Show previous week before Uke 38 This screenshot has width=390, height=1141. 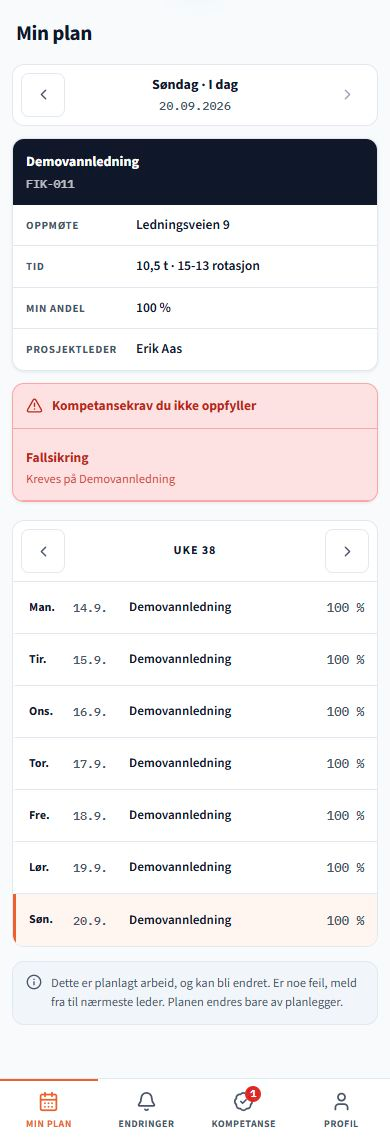pyautogui.click(x=43, y=551)
